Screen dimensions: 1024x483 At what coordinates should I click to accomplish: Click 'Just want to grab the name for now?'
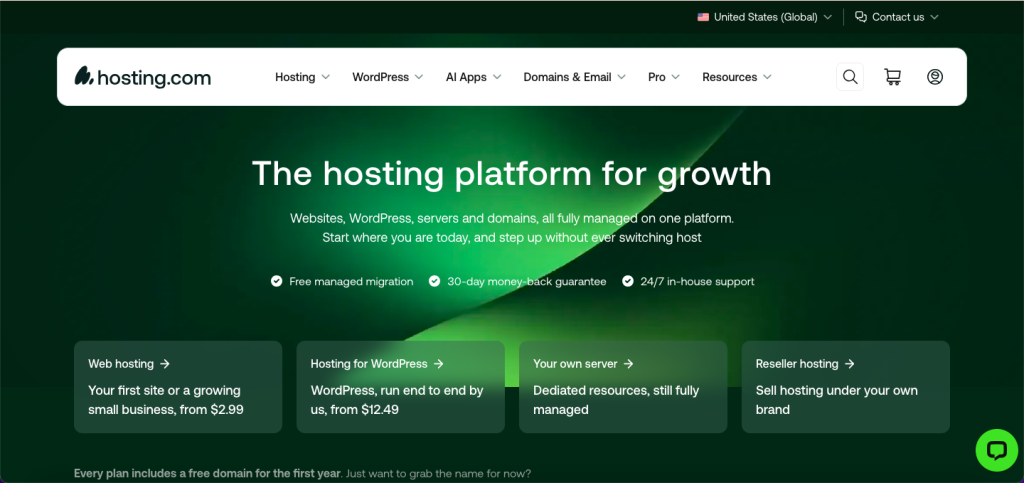[438, 473]
